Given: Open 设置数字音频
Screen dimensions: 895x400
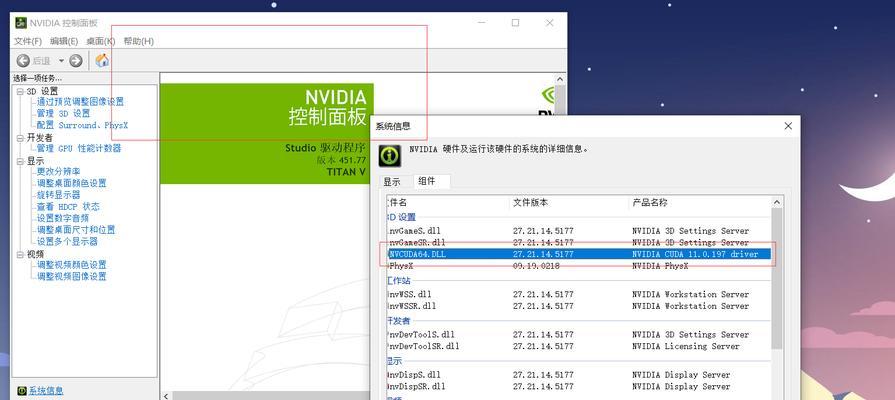Looking at the screenshot, I should (x=63, y=218).
